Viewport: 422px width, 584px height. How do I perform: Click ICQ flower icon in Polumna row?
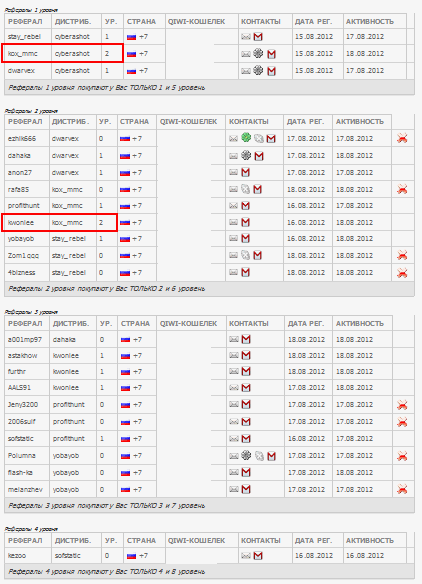(x=246, y=455)
